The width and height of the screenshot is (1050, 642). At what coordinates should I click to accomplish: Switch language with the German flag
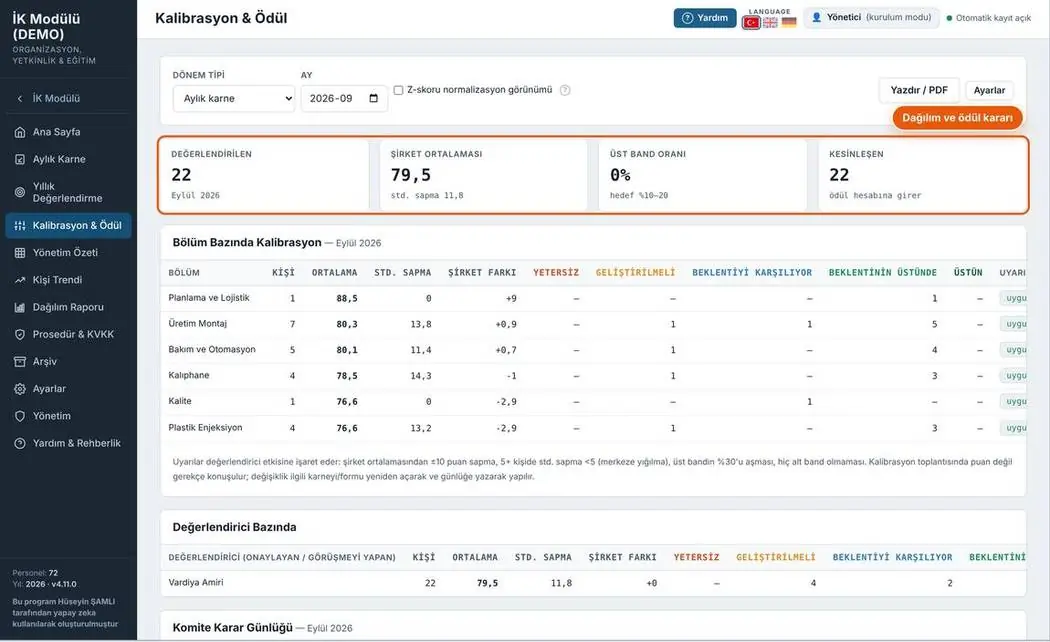click(789, 23)
